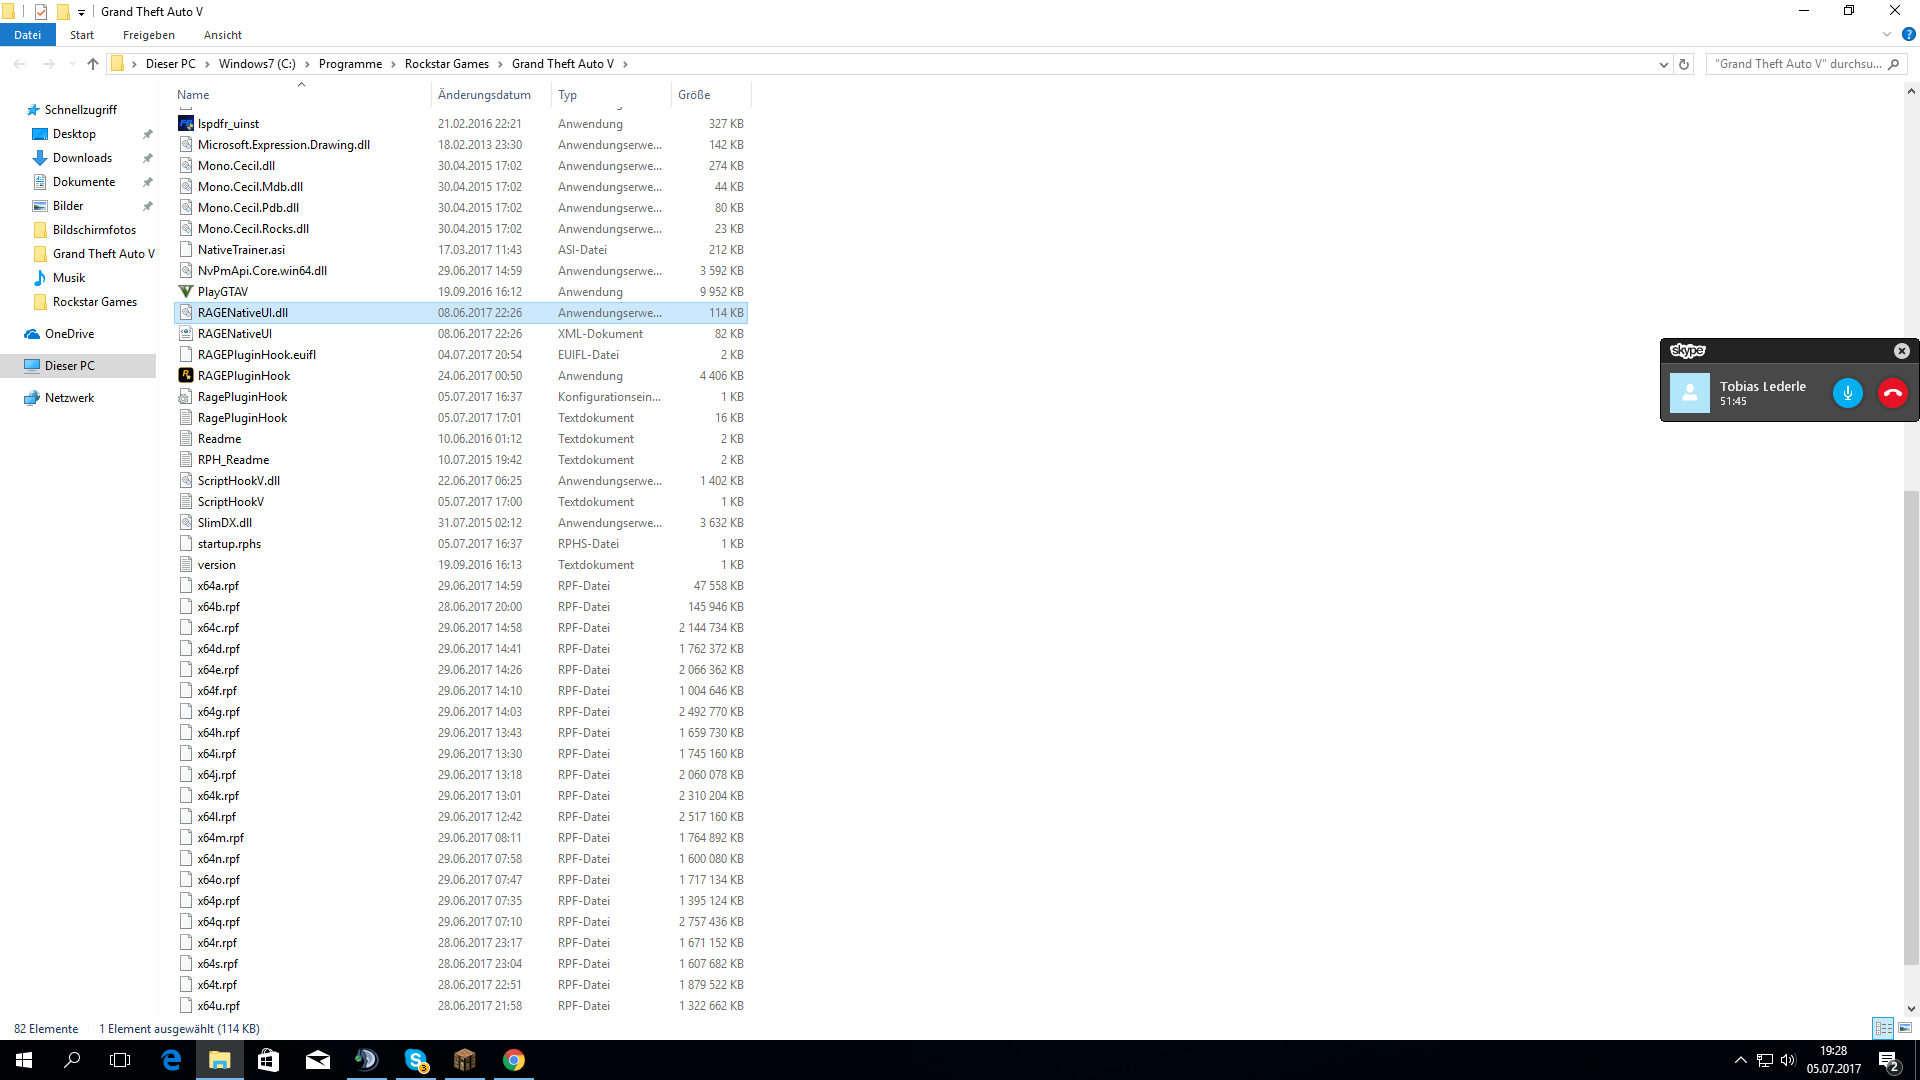Go up one folder level arrow
The height and width of the screenshot is (1080, 1920).
[93, 64]
